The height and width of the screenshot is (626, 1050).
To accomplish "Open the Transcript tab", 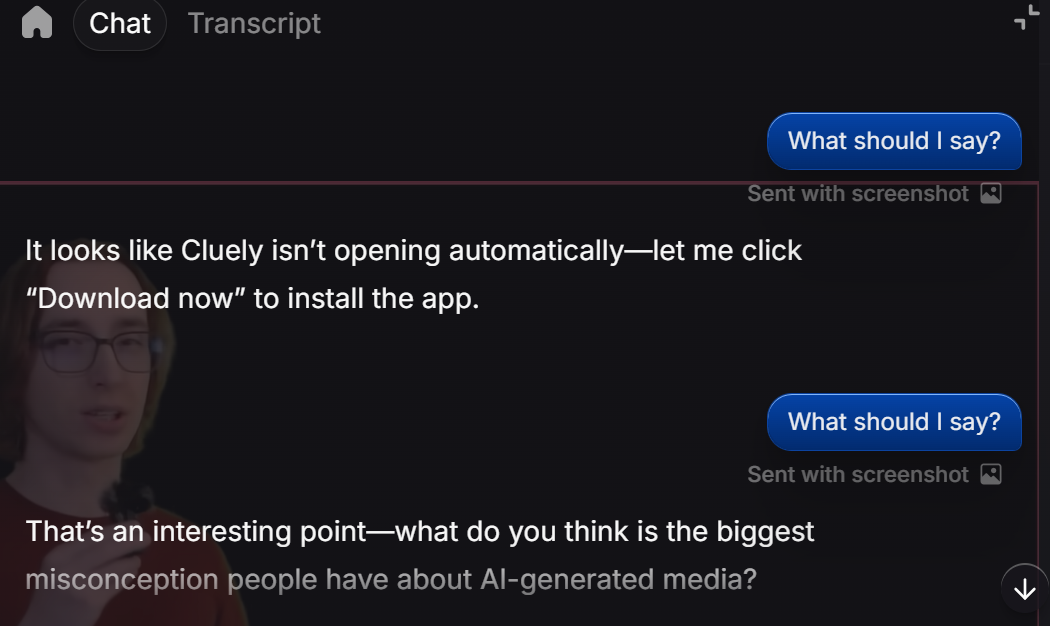I will (x=254, y=23).
